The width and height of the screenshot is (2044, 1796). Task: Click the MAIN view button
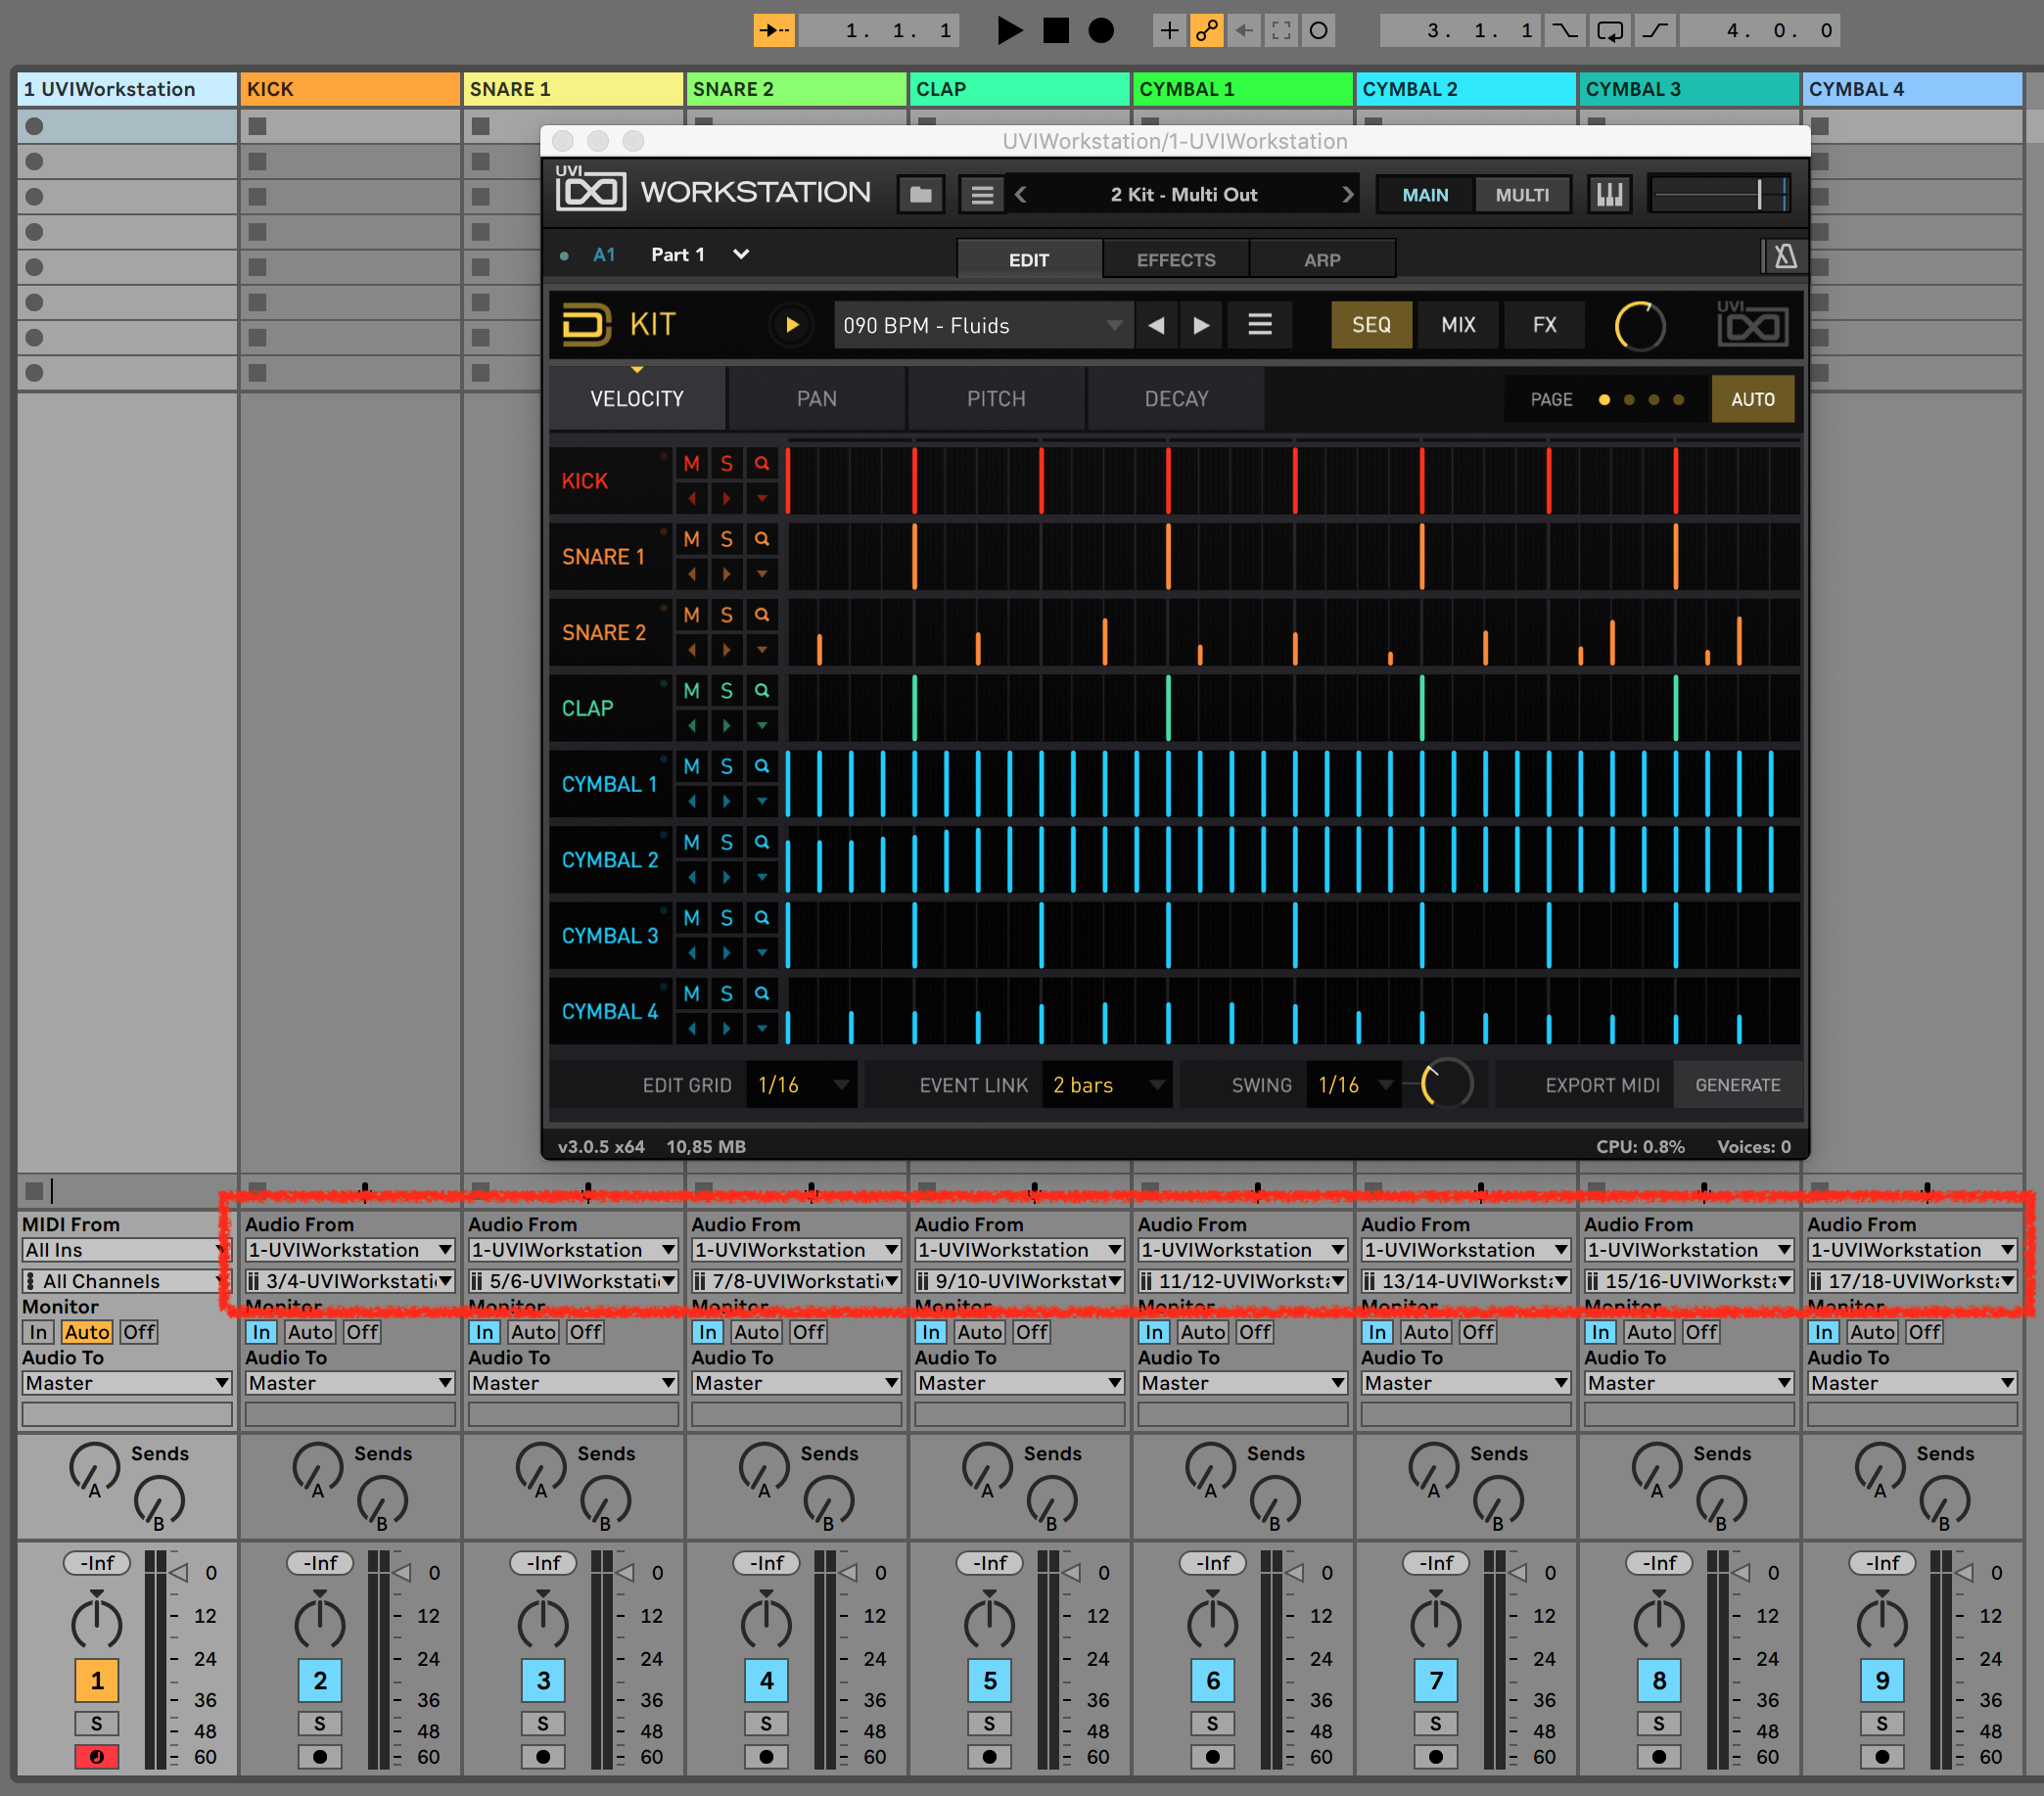1425,195
